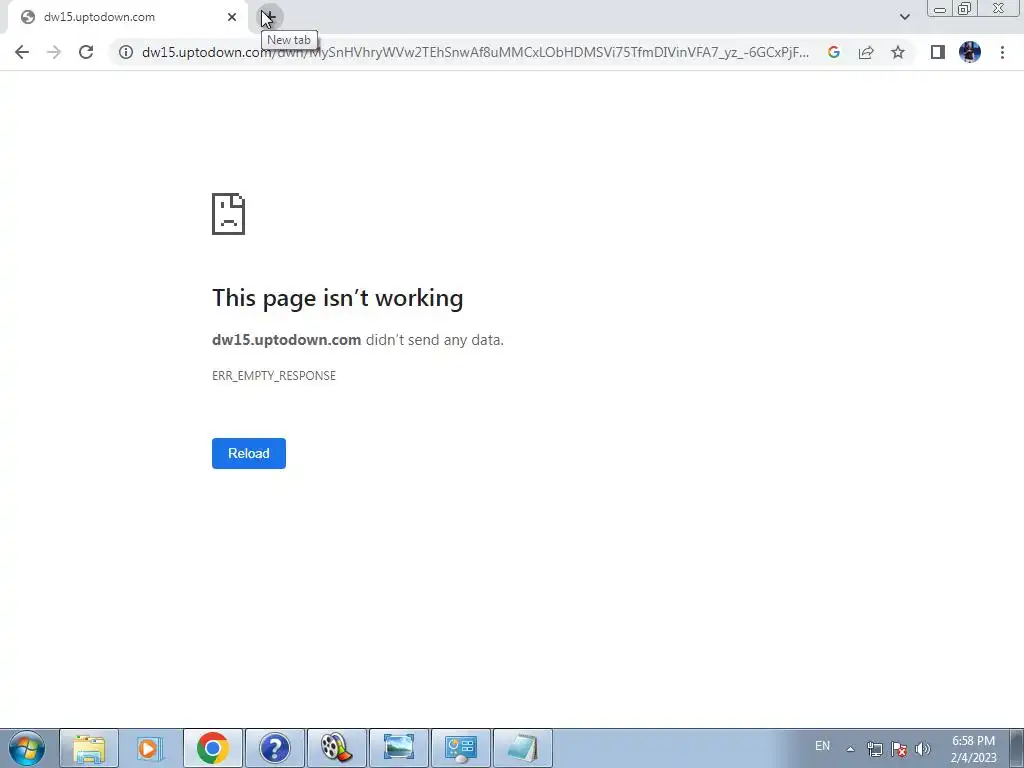Viewport: 1024px width, 768px height.
Task: Show hidden tray icons arrow
Action: (x=850, y=748)
